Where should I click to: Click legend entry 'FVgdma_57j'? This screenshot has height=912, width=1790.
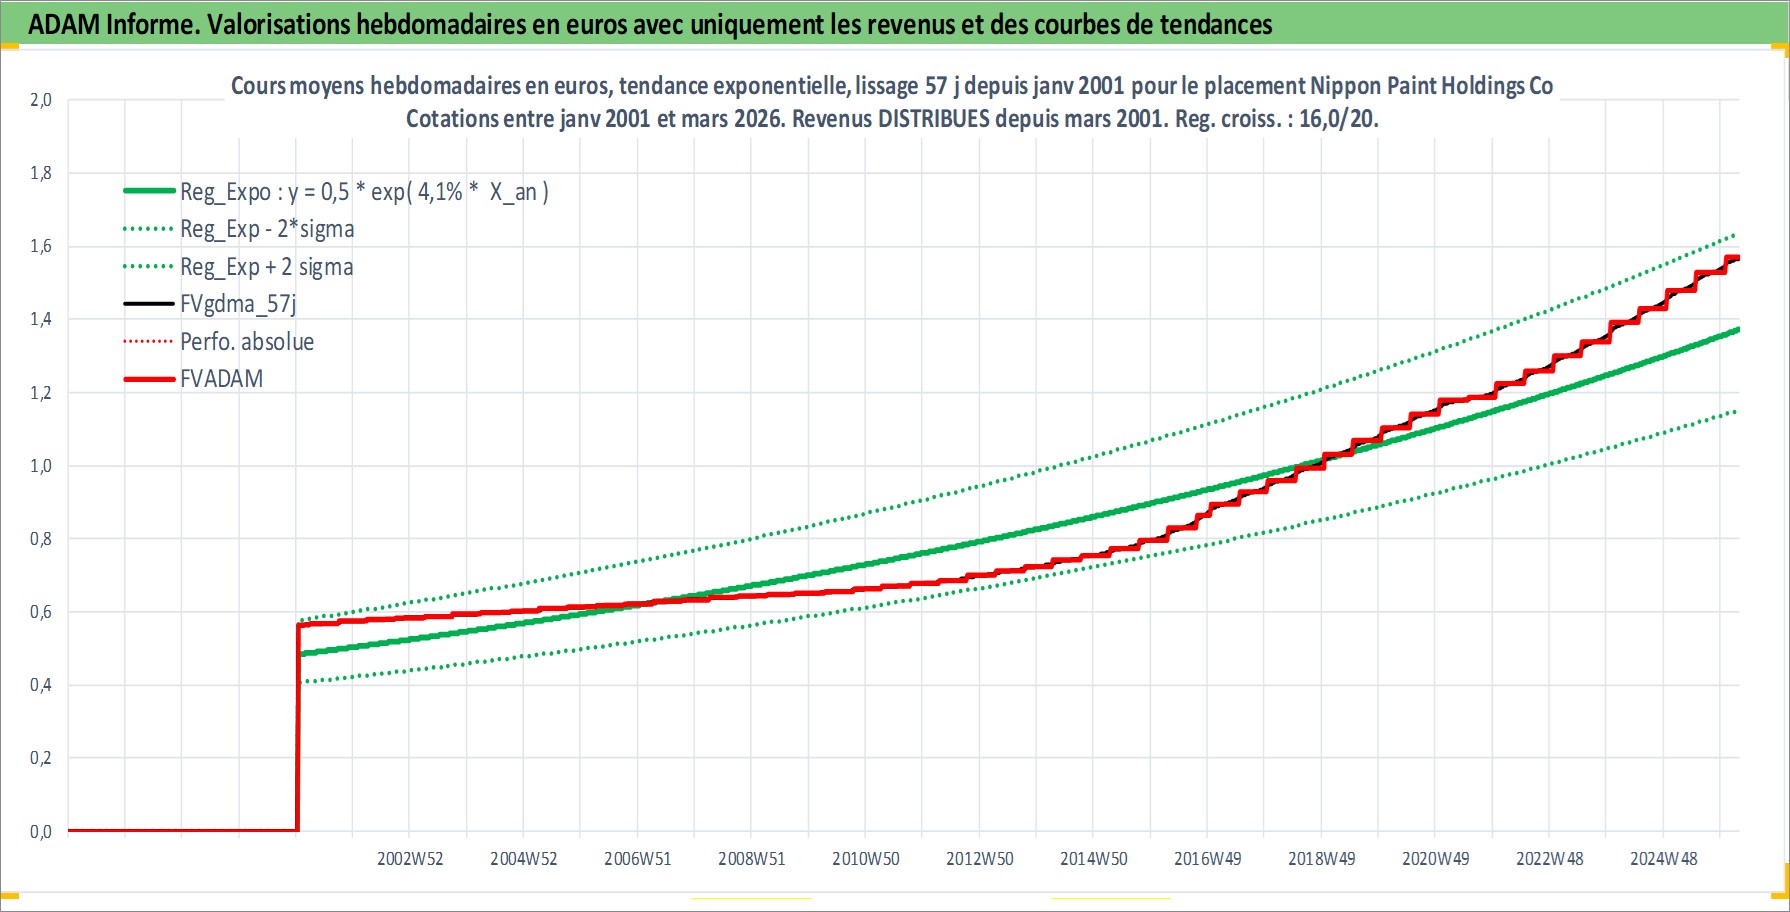[238, 304]
